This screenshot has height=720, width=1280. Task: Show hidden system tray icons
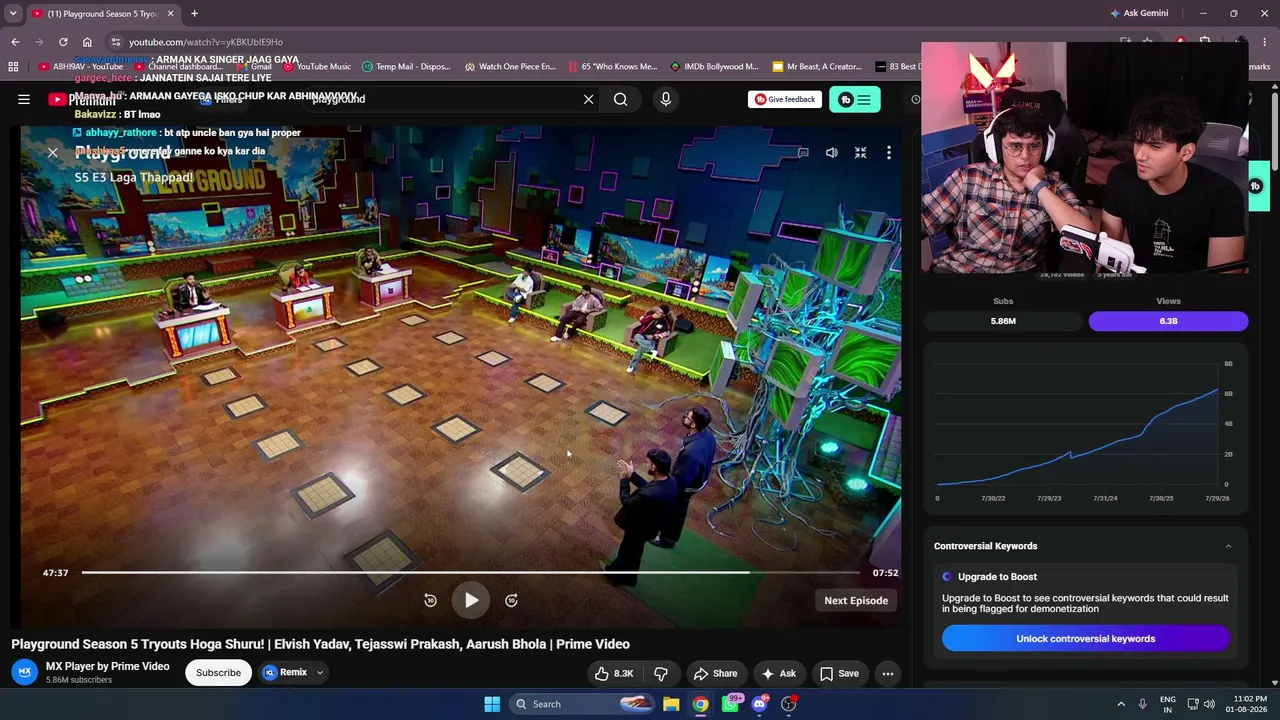(x=1121, y=704)
